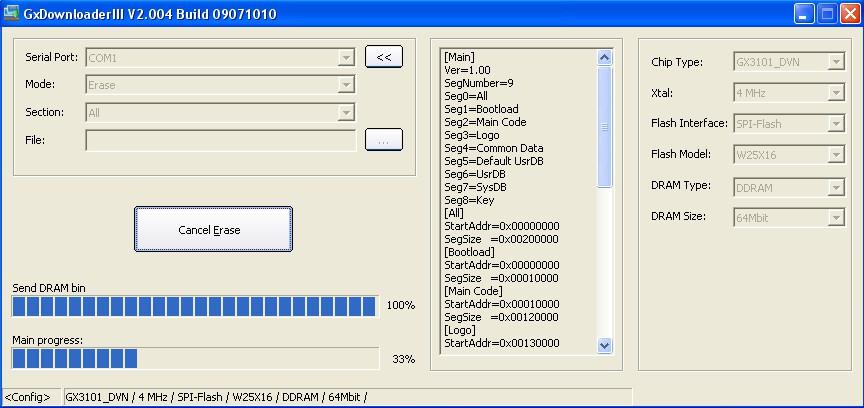Click inside the File path field
Image resolution: width=864 pixels, height=408 pixels.
[220, 140]
